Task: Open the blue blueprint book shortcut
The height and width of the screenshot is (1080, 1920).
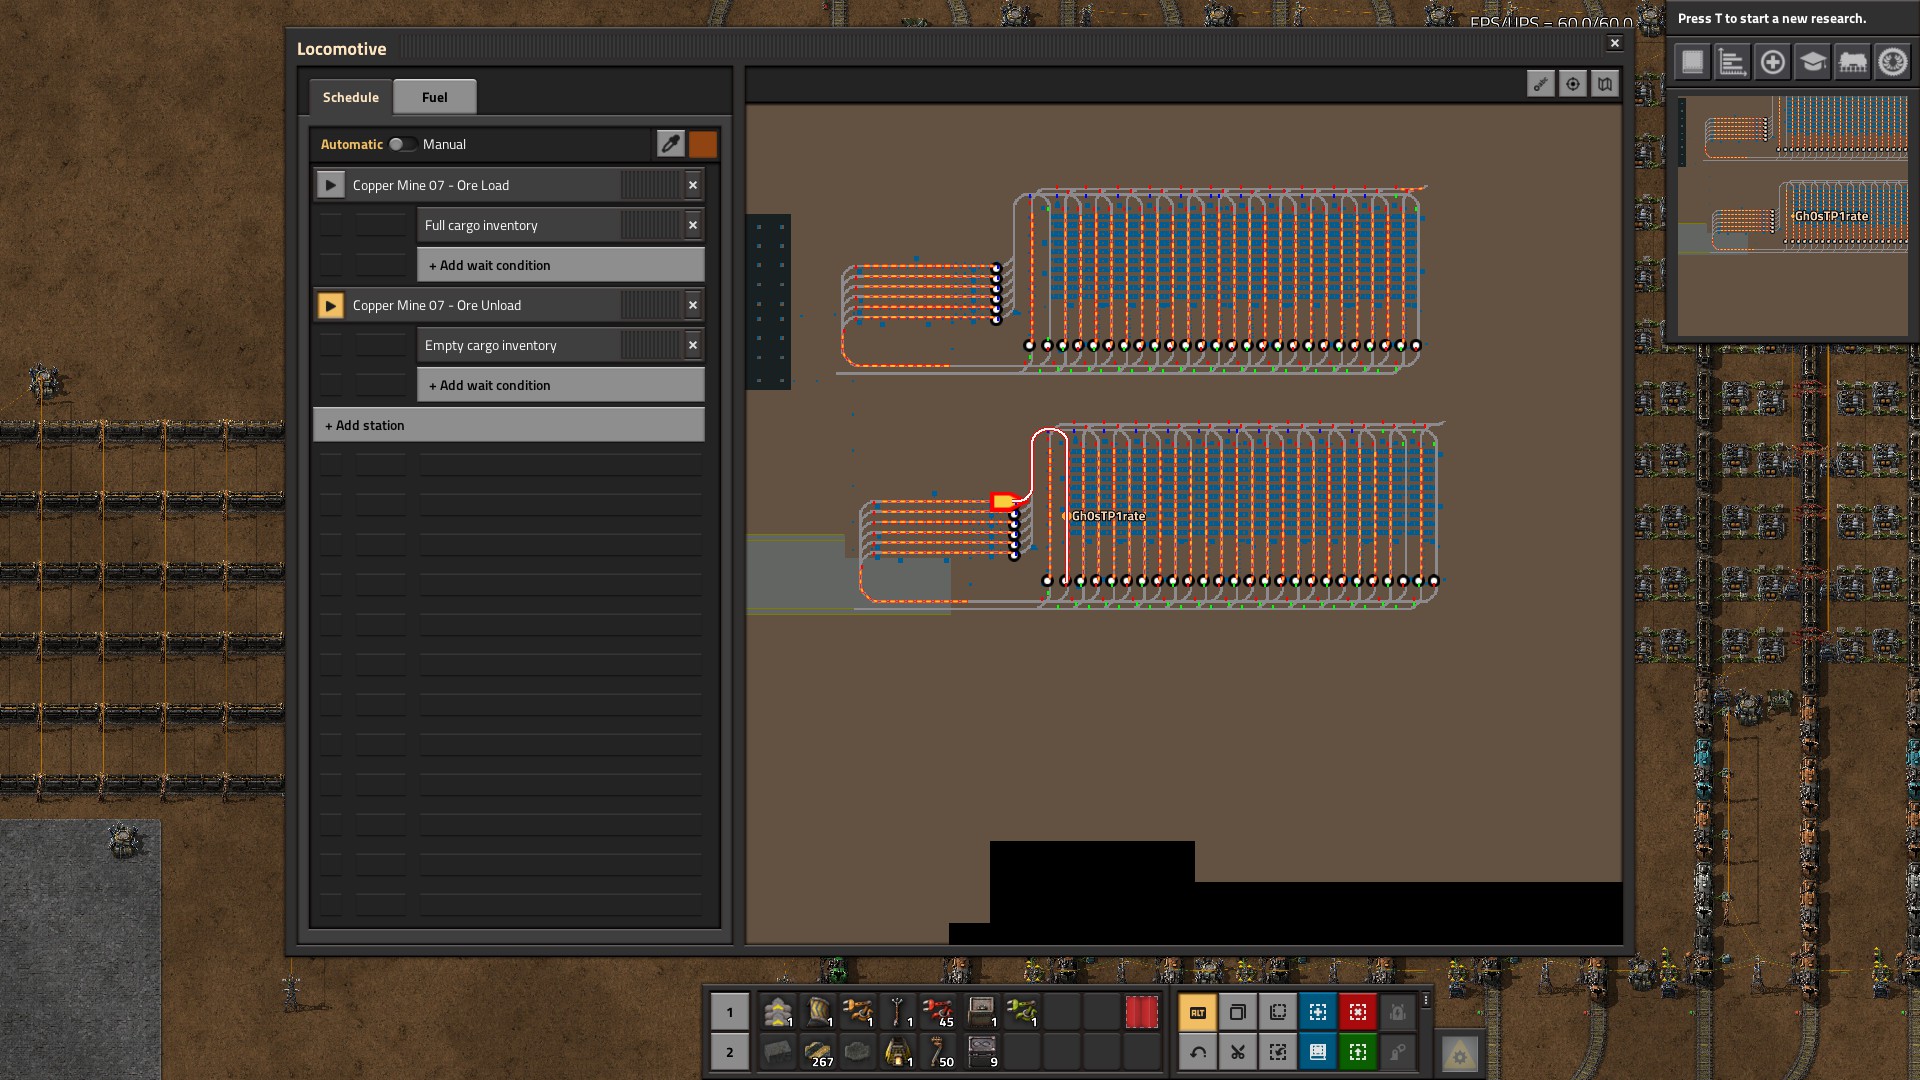Action: click(x=1317, y=1052)
